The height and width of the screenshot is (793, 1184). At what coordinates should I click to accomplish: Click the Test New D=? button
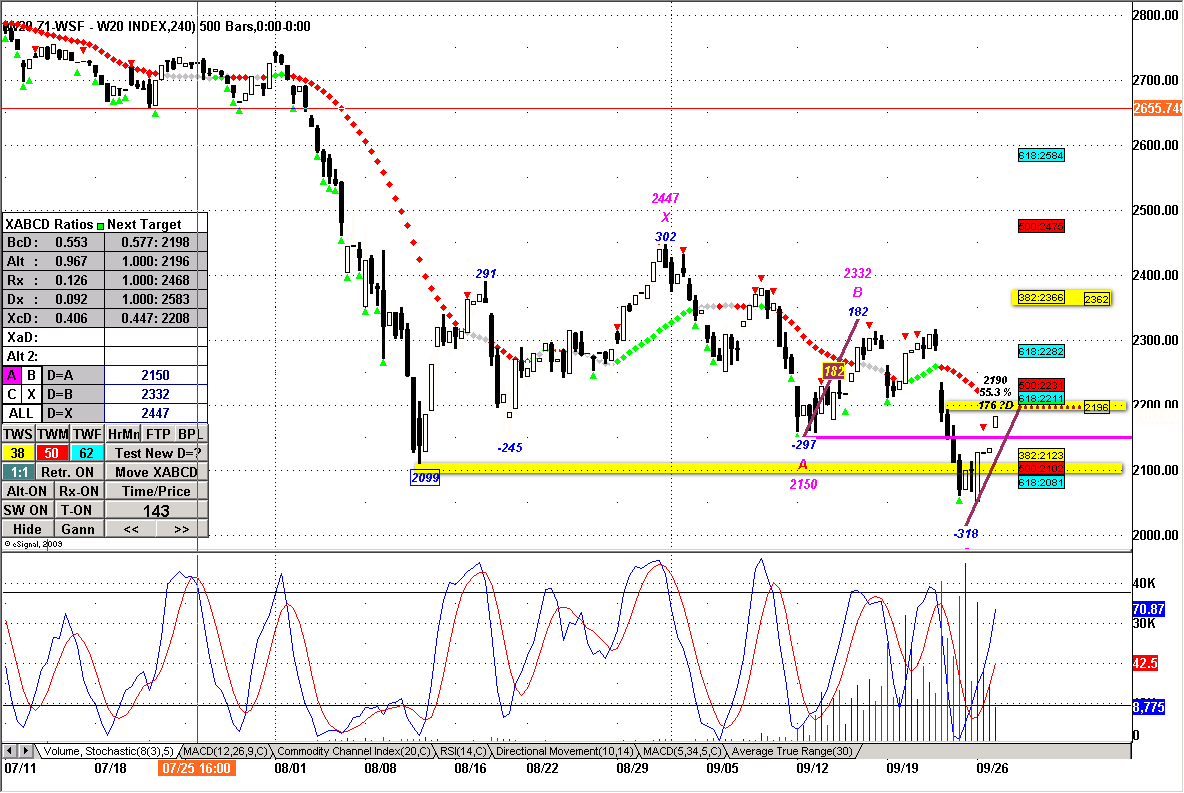(156, 453)
